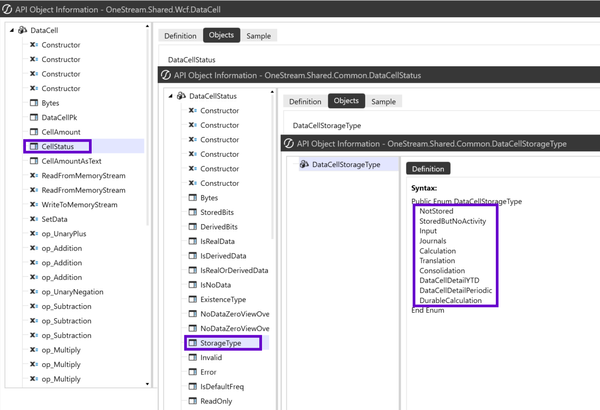Click the method icon beside SetData

33,219
